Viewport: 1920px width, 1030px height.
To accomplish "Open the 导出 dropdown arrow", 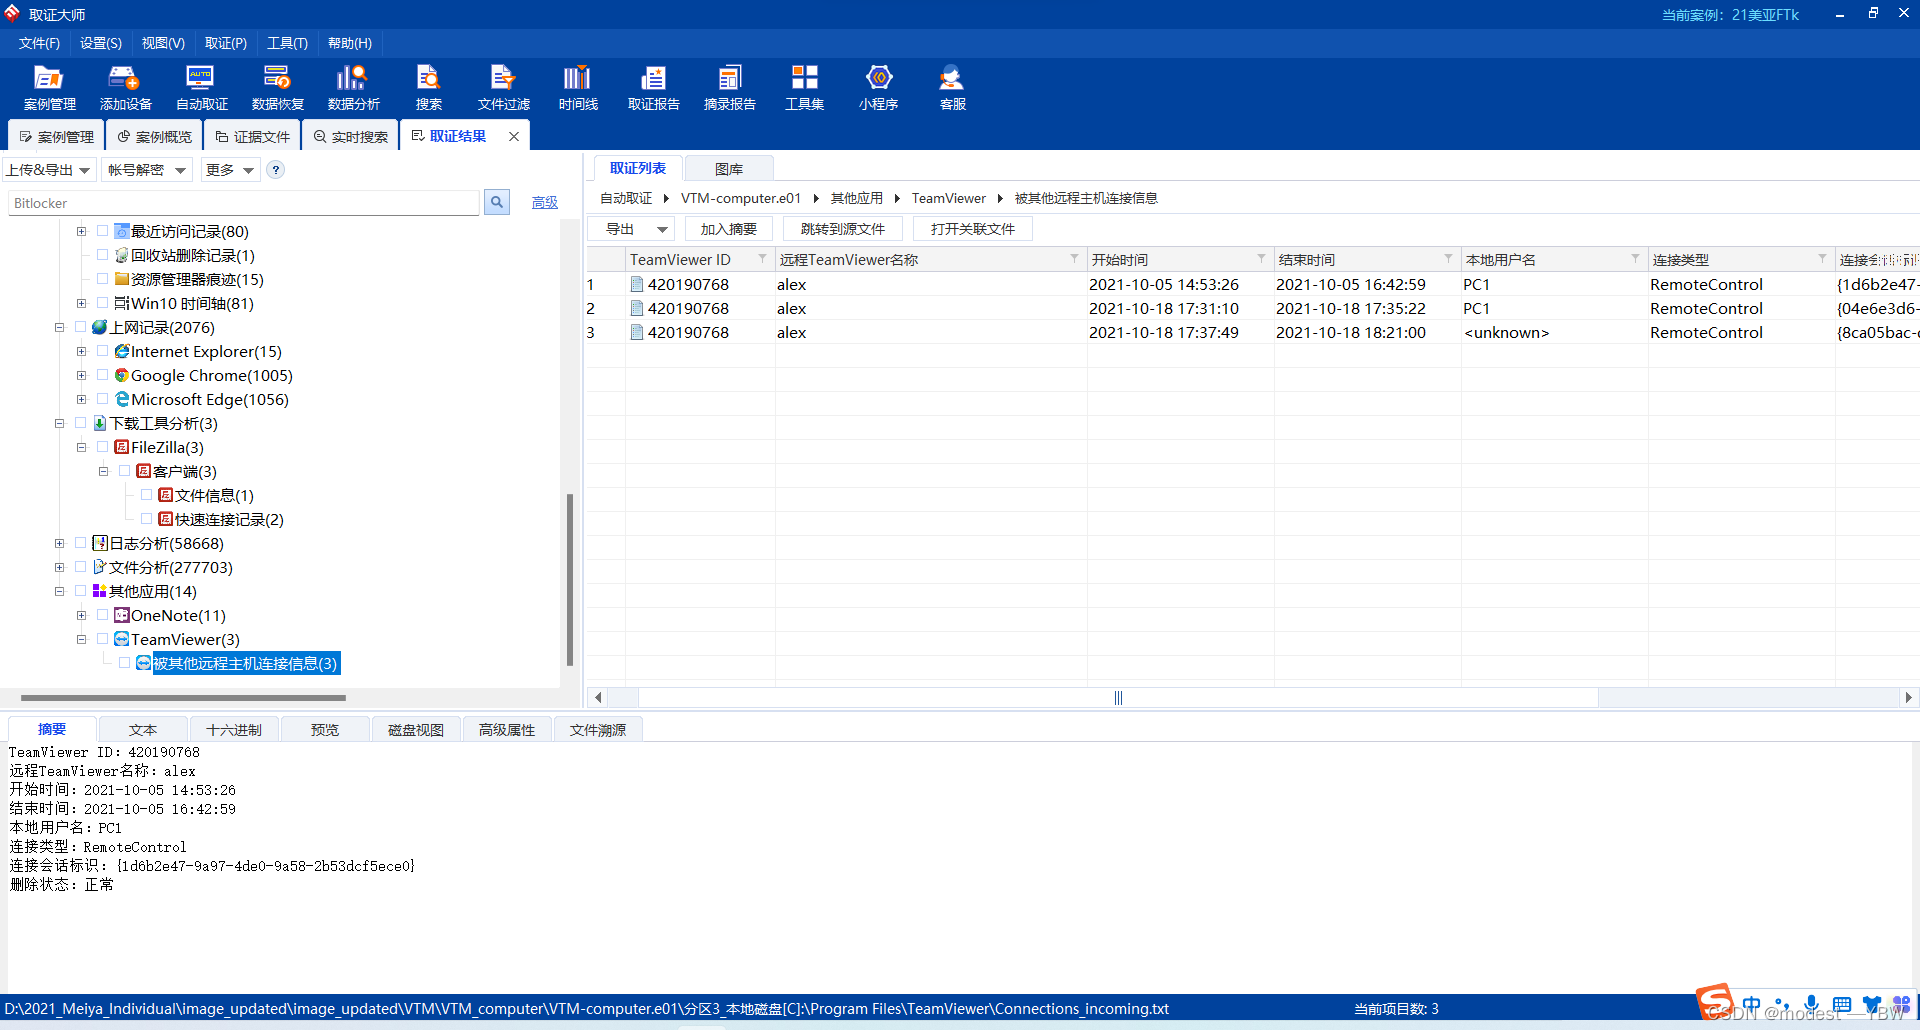I will click(662, 229).
